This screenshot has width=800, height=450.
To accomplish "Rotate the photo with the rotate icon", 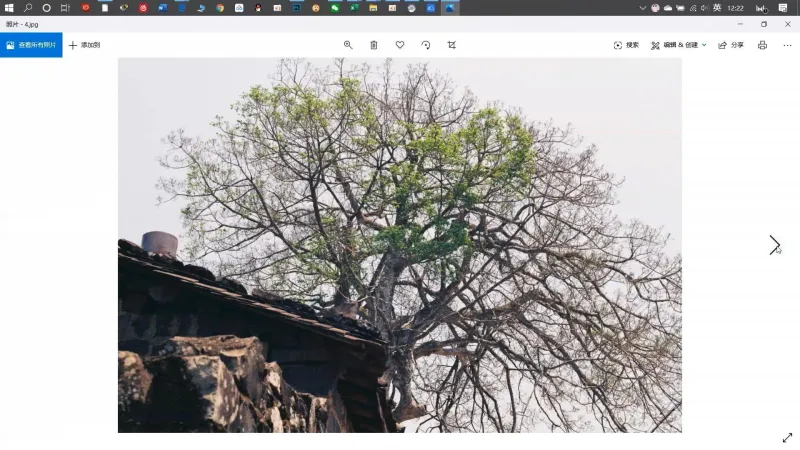I will point(426,45).
